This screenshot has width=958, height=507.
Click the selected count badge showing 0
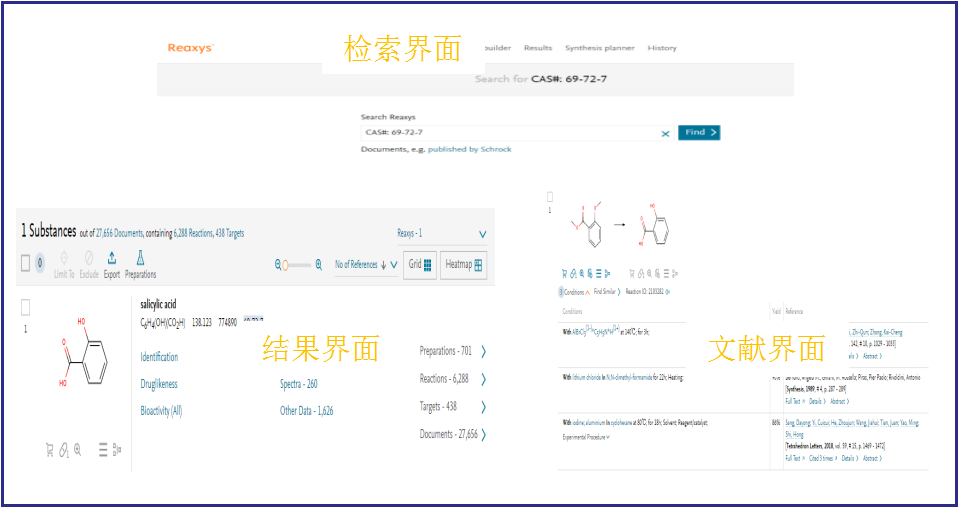point(40,263)
